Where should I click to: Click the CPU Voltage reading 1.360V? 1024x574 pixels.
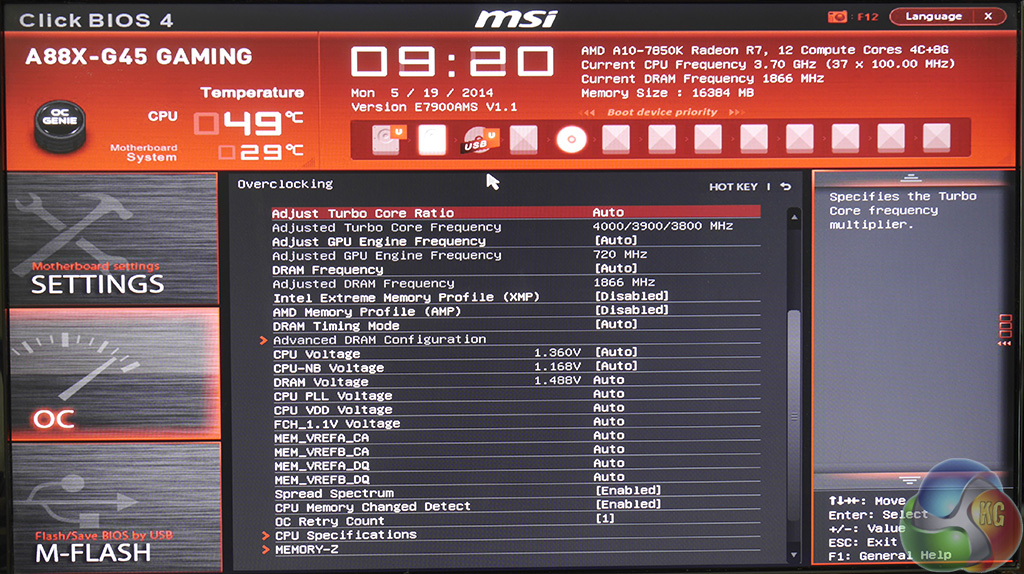click(x=557, y=353)
